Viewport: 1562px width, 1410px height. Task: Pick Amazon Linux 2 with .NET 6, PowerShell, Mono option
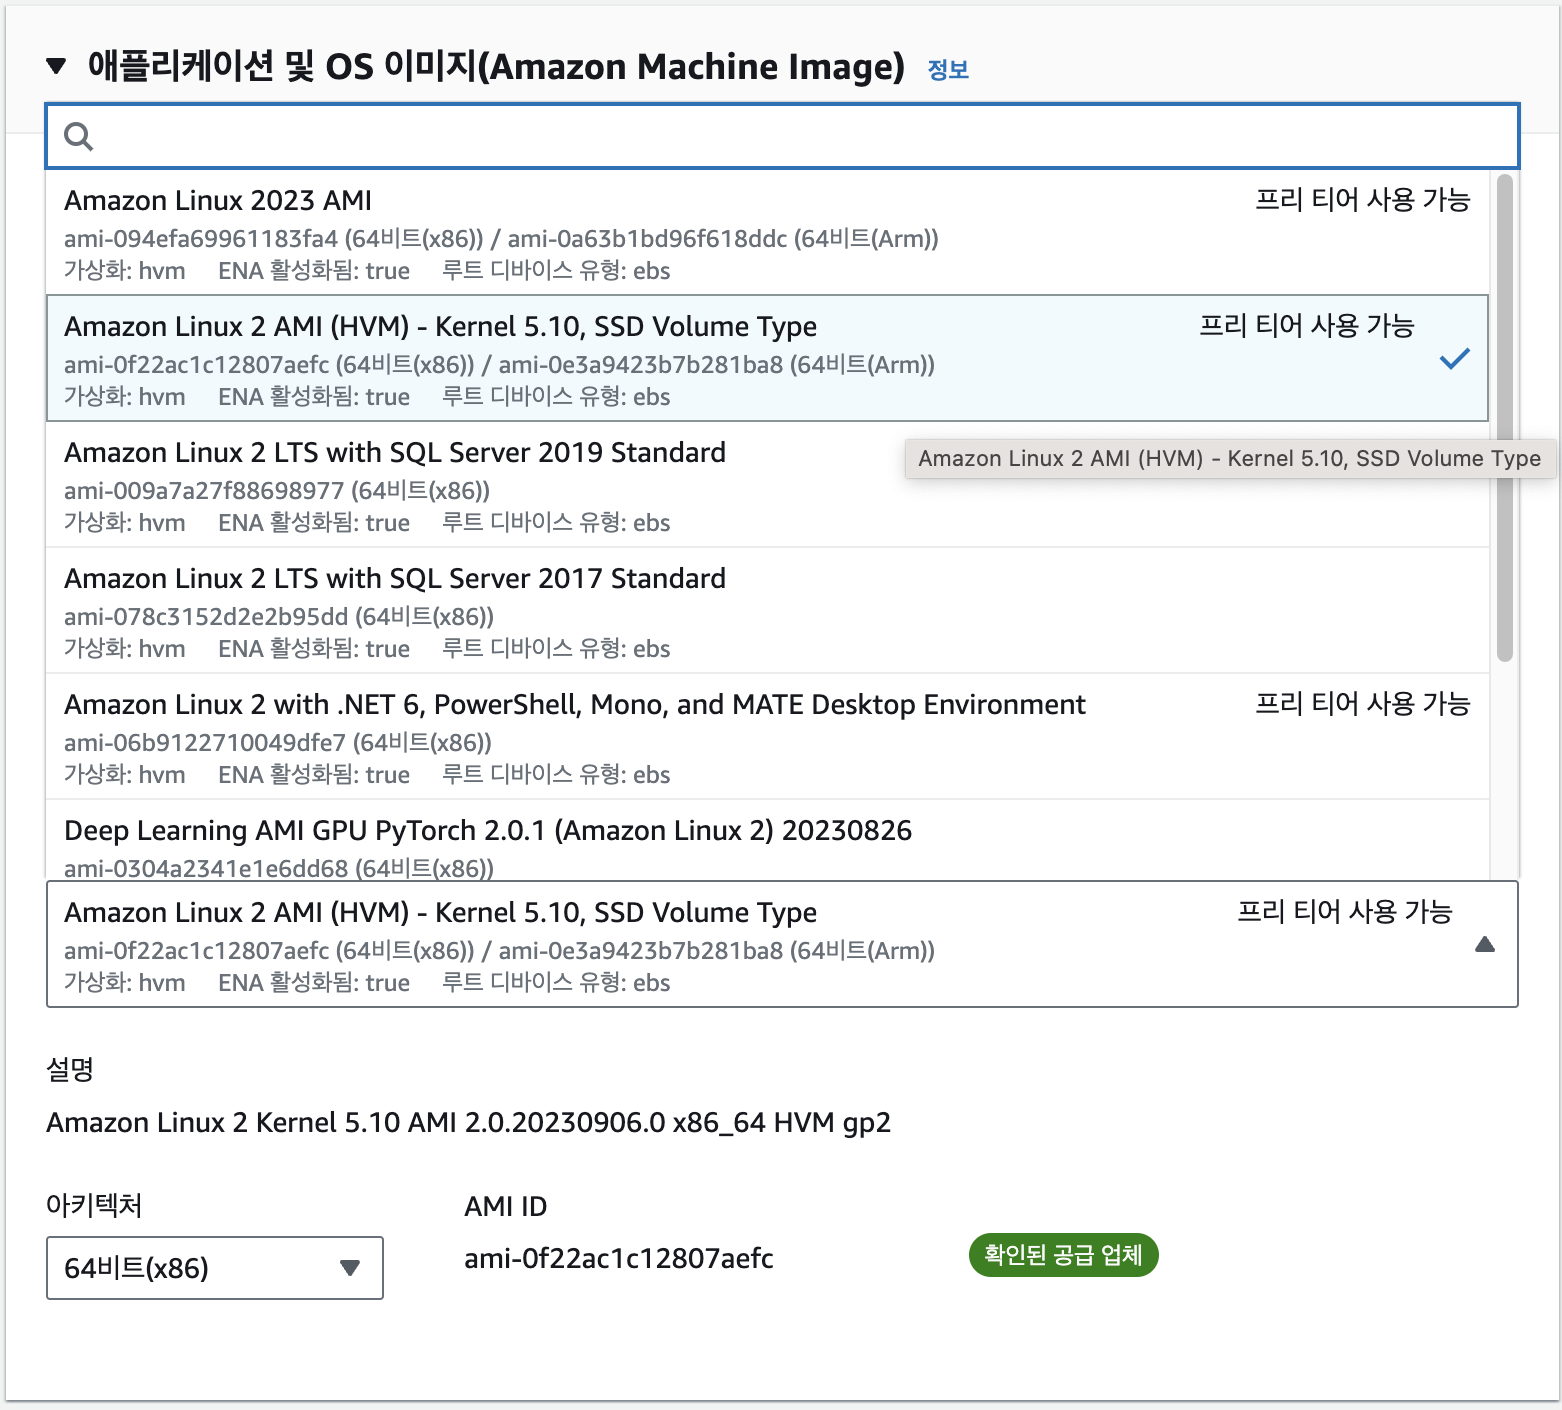pyautogui.click(x=767, y=736)
